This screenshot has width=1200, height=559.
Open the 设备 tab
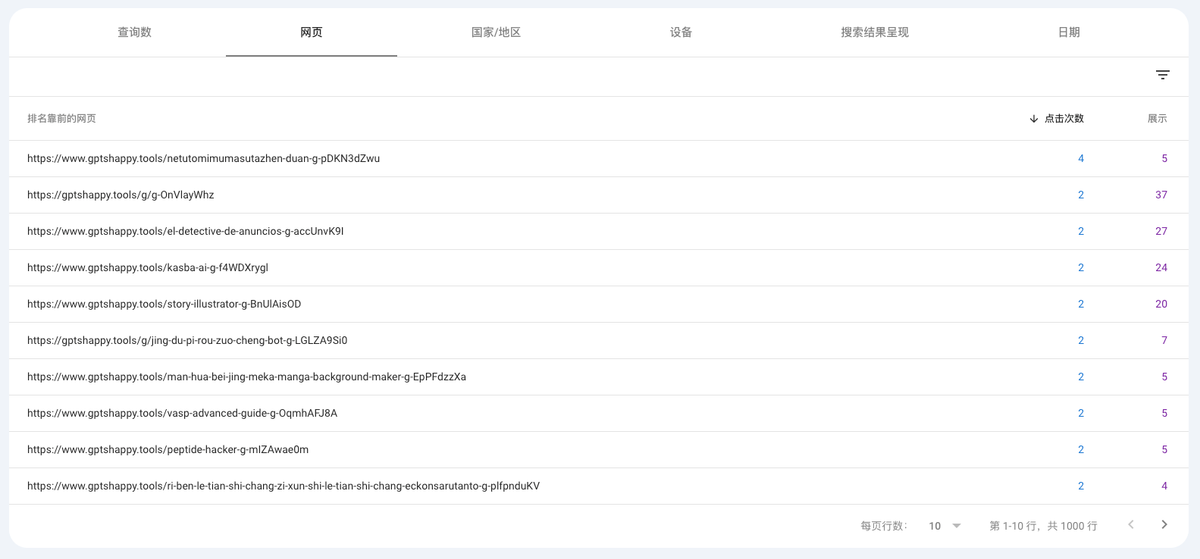point(681,32)
